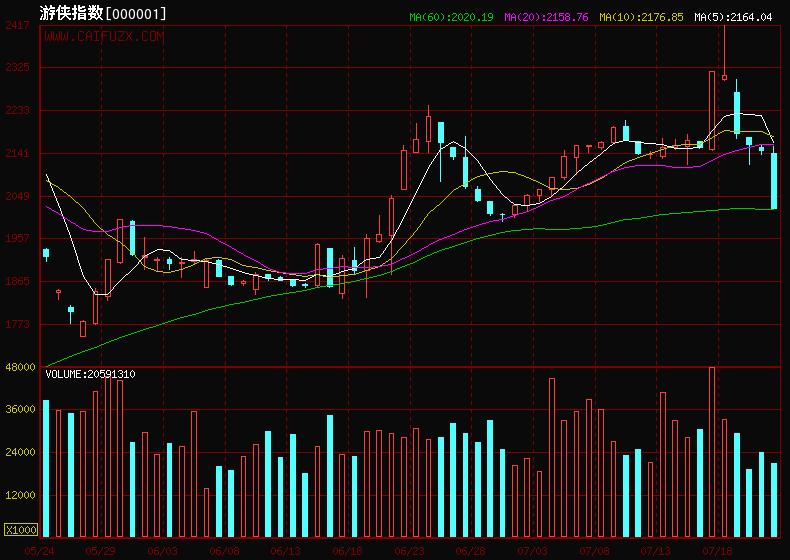Click the 06/18 date label
This screenshot has width=790, height=560.
tap(348, 551)
